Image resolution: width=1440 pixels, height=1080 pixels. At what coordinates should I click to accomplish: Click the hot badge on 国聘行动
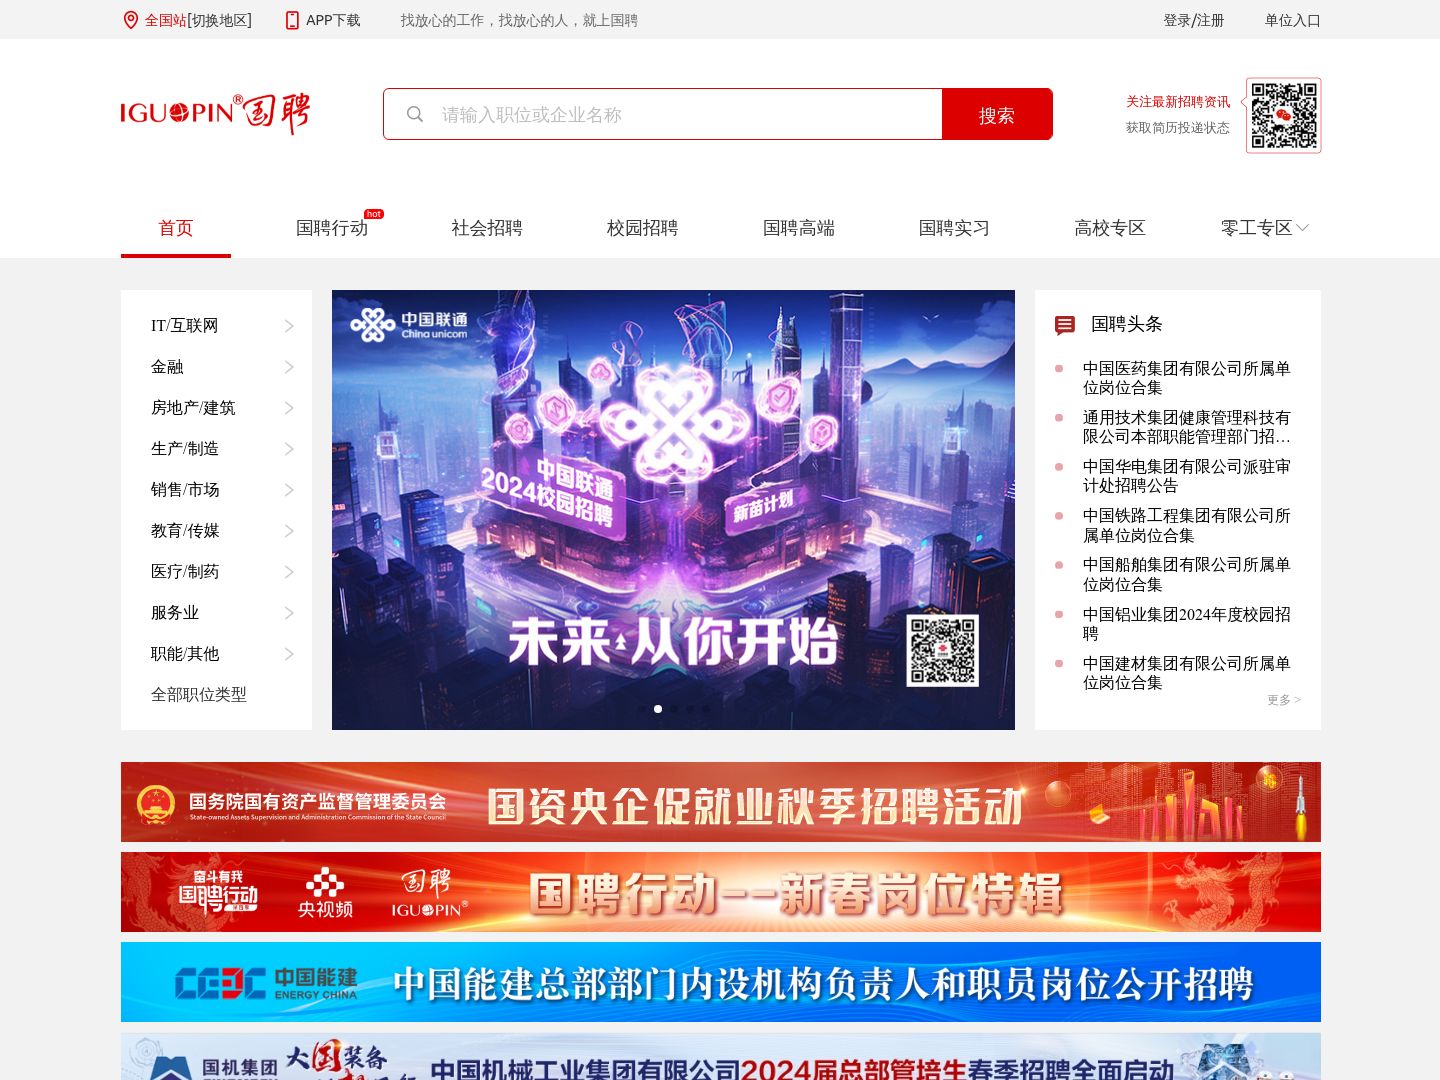pyautogui.click(x=374, y=214)
